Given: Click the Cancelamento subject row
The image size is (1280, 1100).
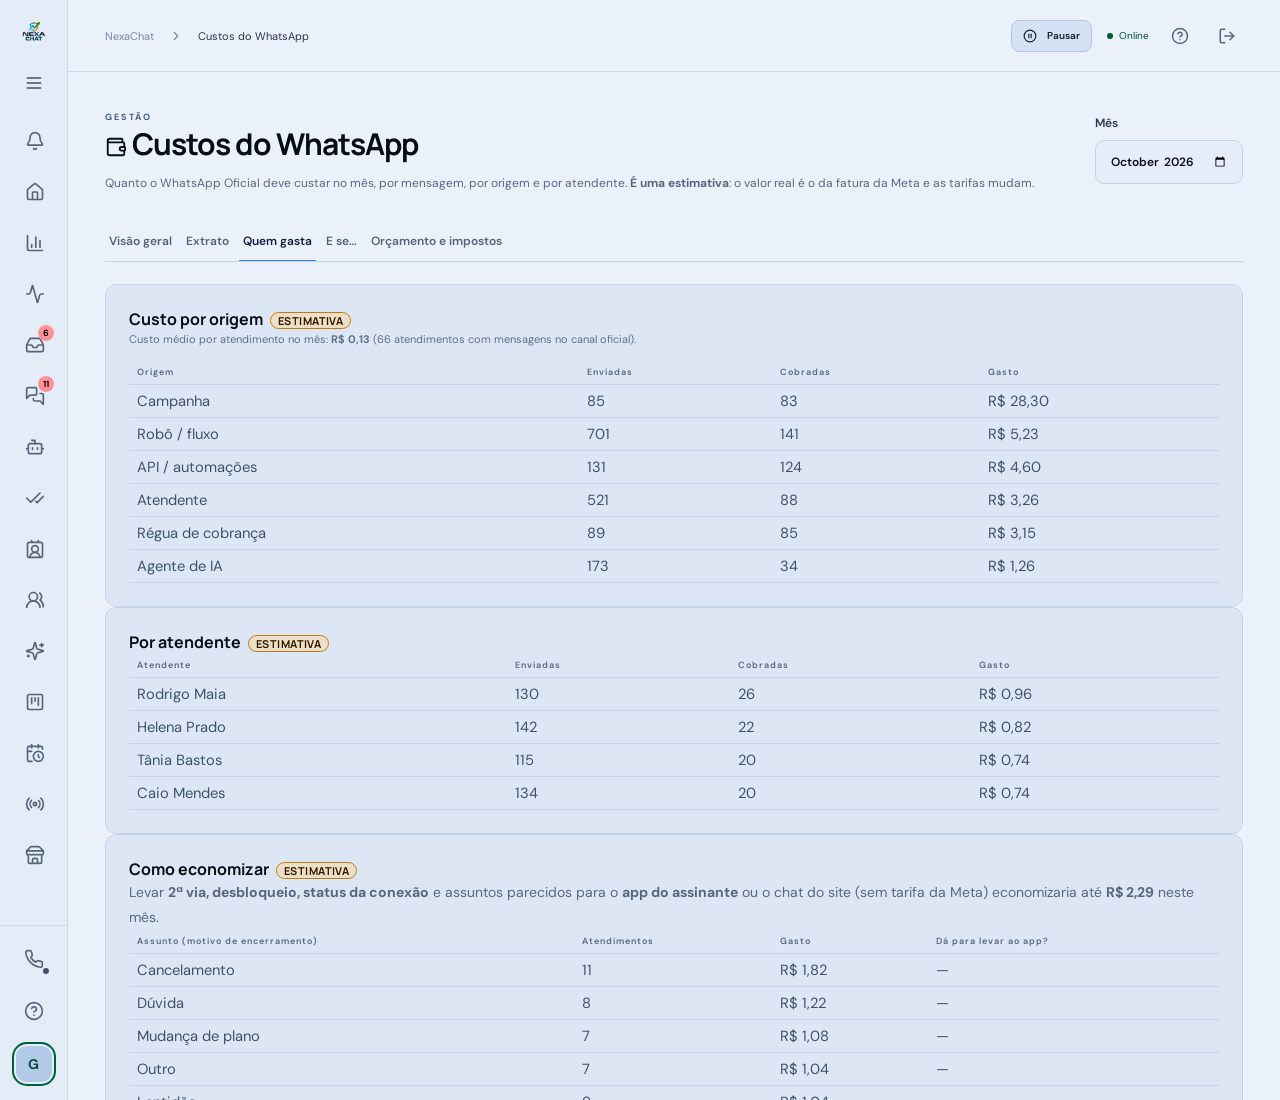Looking at the screenshot, I should [x=674, y=970].
